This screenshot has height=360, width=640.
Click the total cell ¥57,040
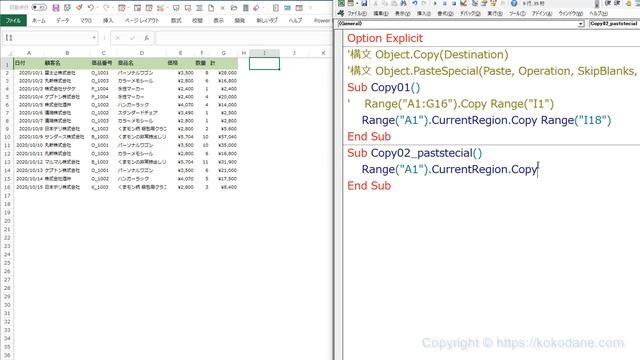click(x=224, y=137)
